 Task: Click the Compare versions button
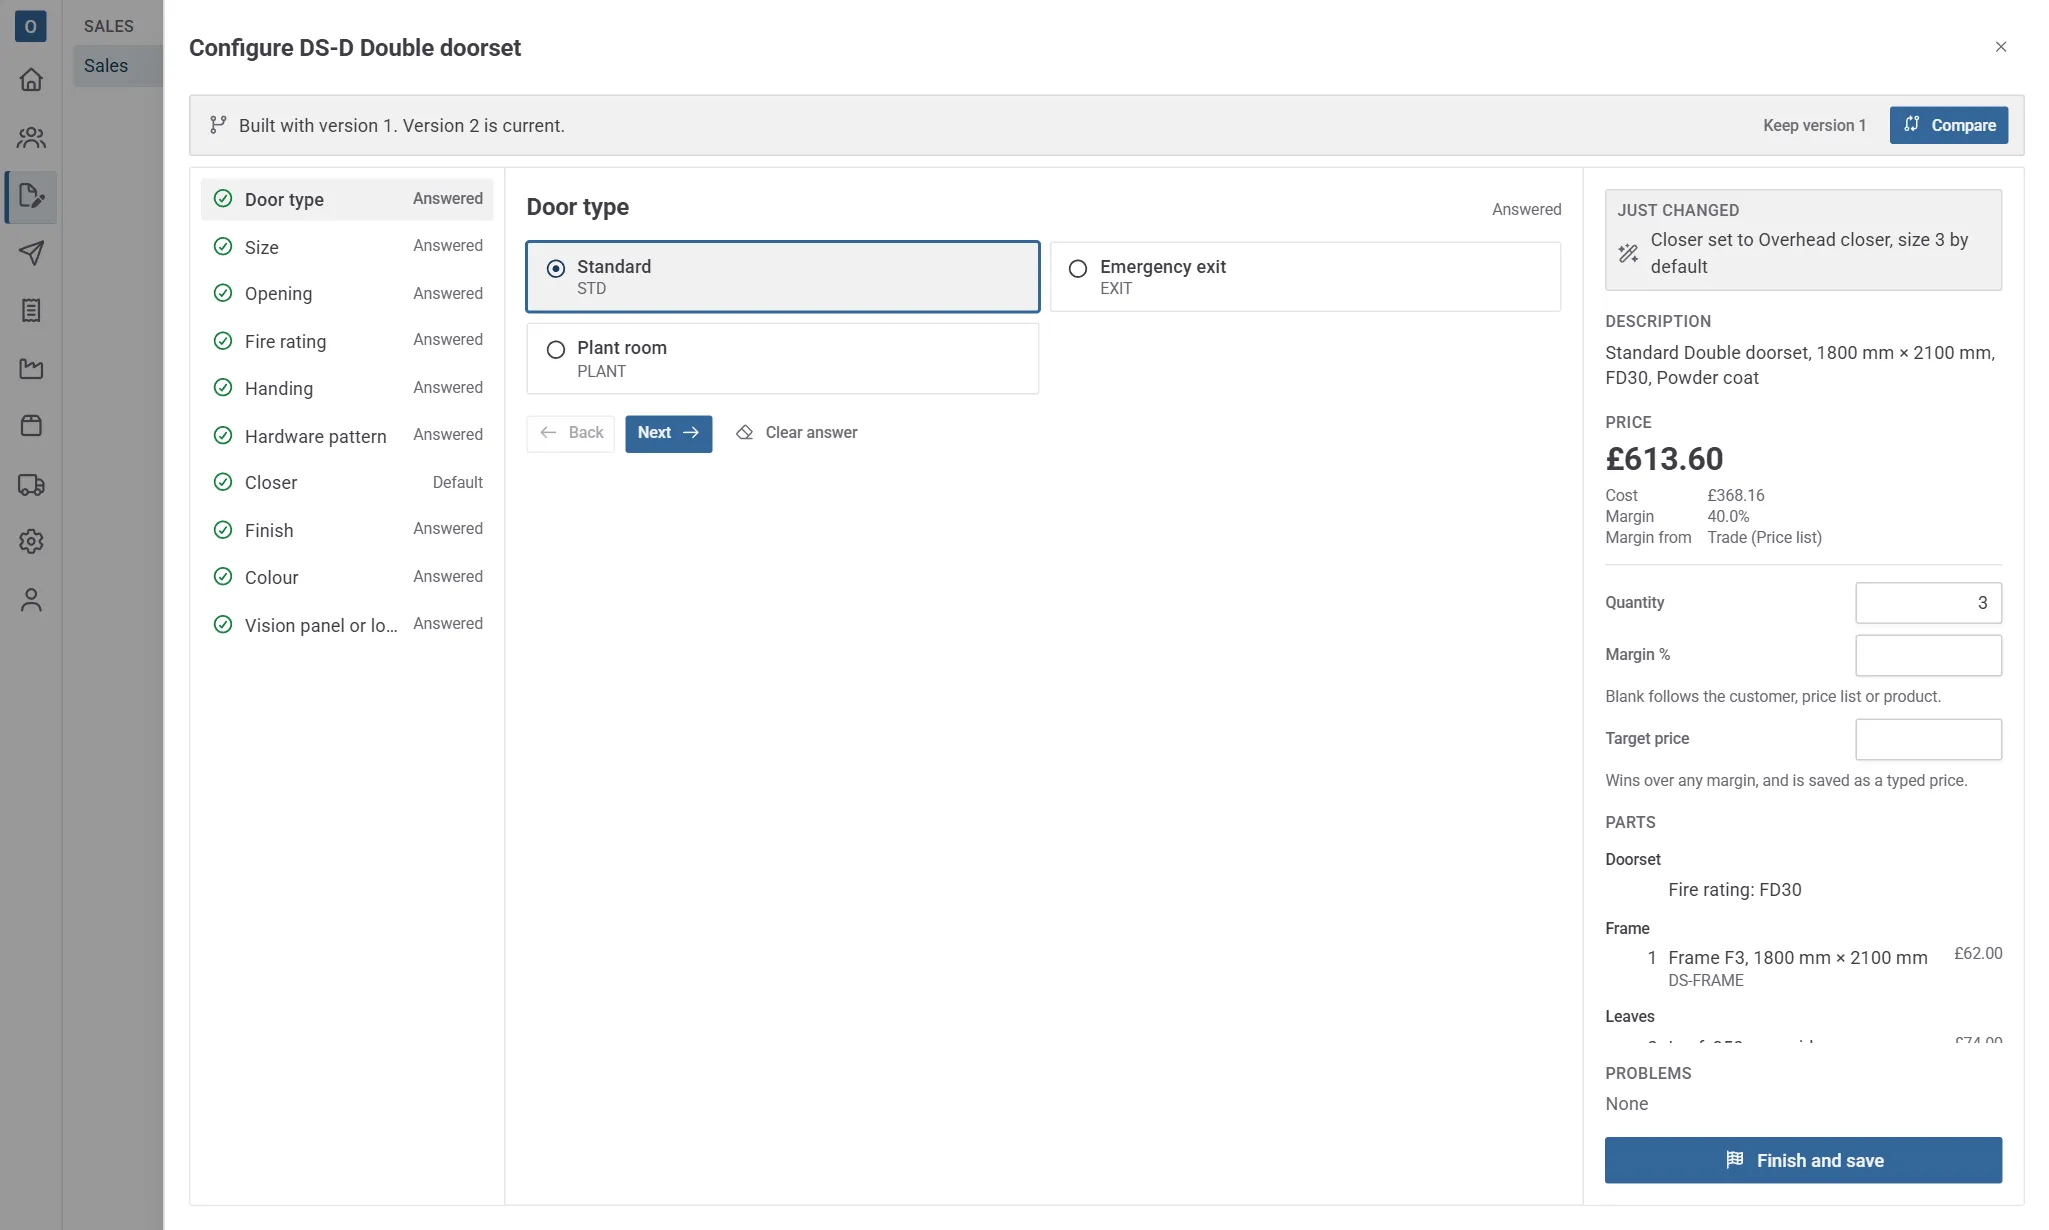[1948, 125]
